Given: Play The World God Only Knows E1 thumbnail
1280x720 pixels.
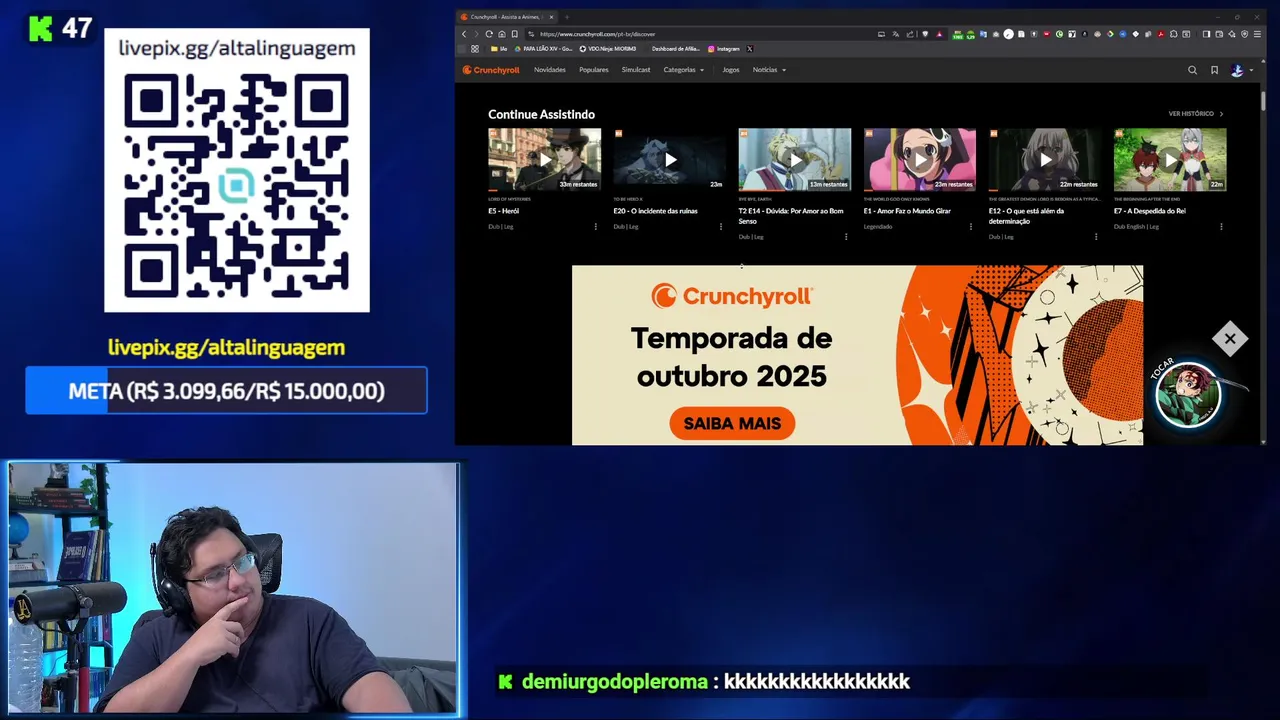Looking at the screenshot, I should point(919,159).
